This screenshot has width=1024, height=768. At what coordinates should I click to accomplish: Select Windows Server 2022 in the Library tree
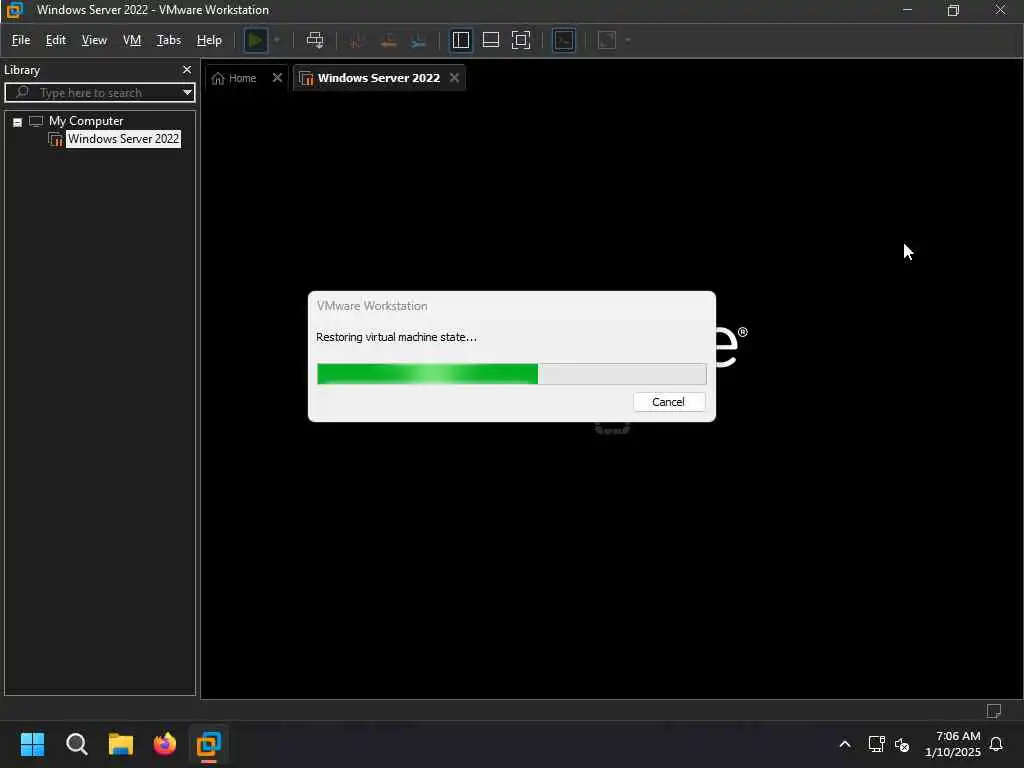[123, 139]
